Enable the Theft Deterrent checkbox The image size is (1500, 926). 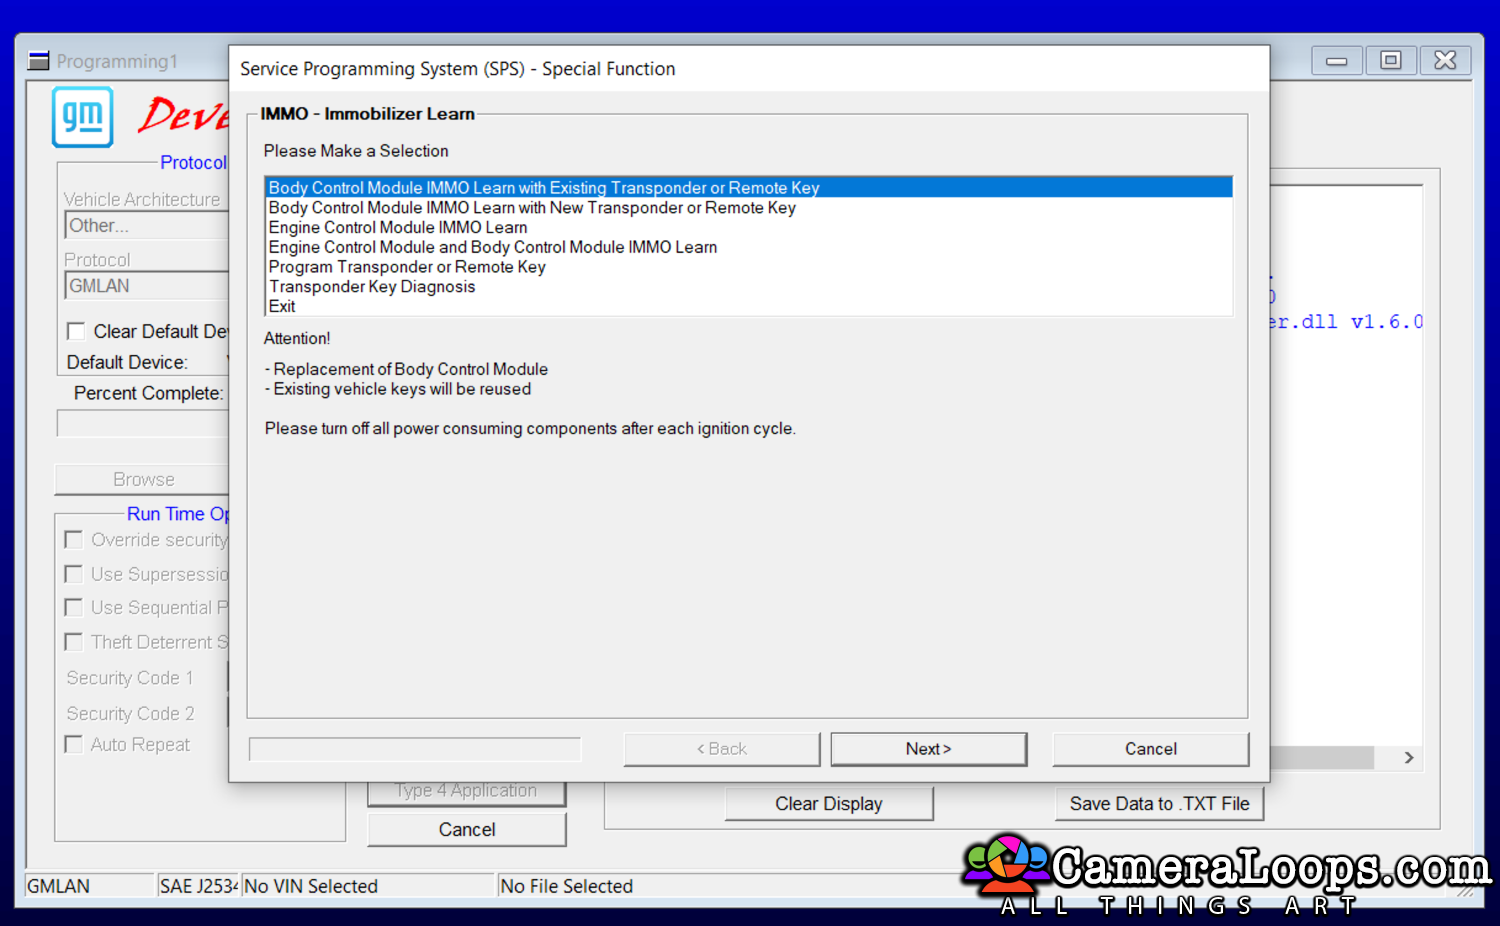point(74,642)
